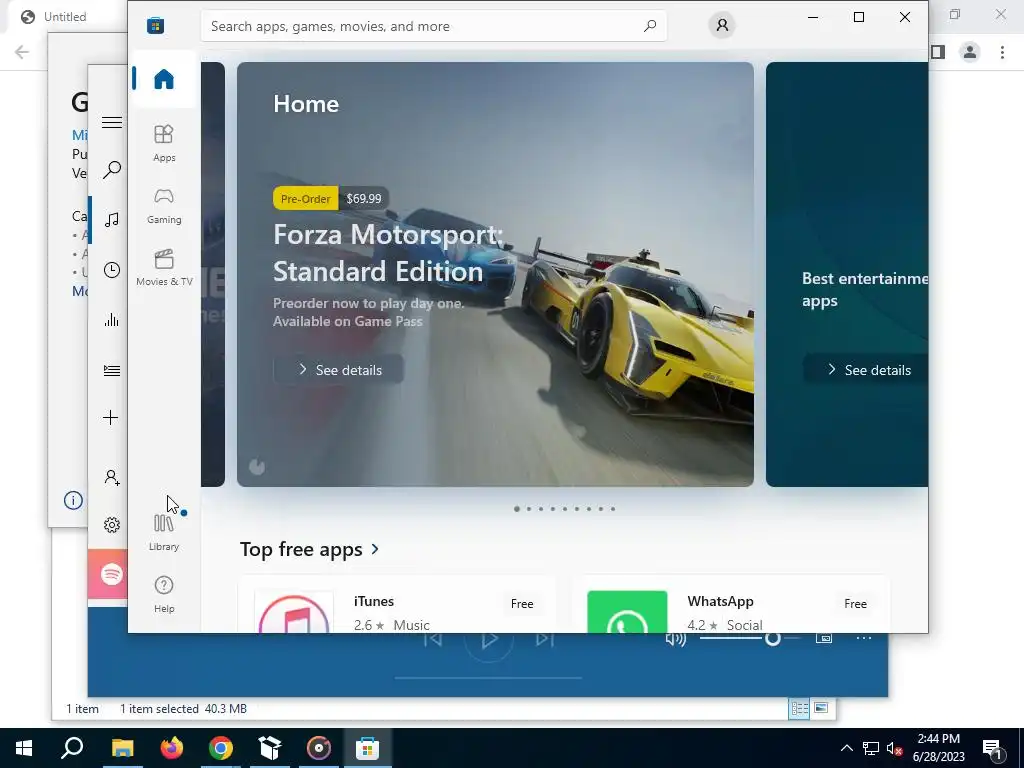Open the notification center icon

click(993, 749)
